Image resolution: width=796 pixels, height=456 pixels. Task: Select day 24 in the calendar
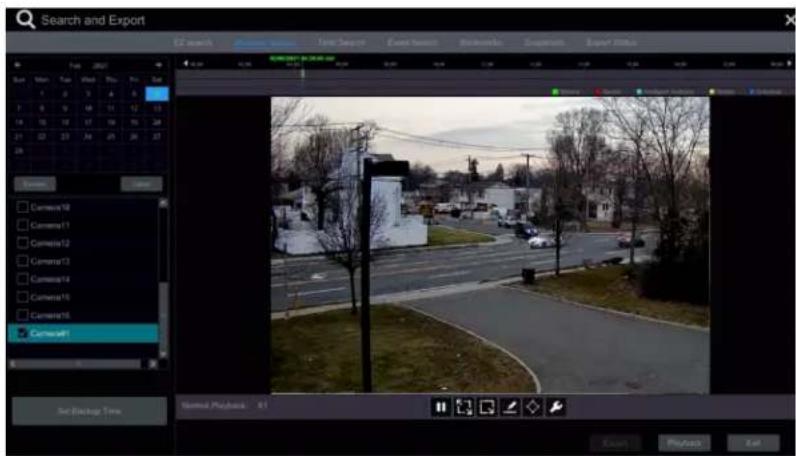point(88,137)
